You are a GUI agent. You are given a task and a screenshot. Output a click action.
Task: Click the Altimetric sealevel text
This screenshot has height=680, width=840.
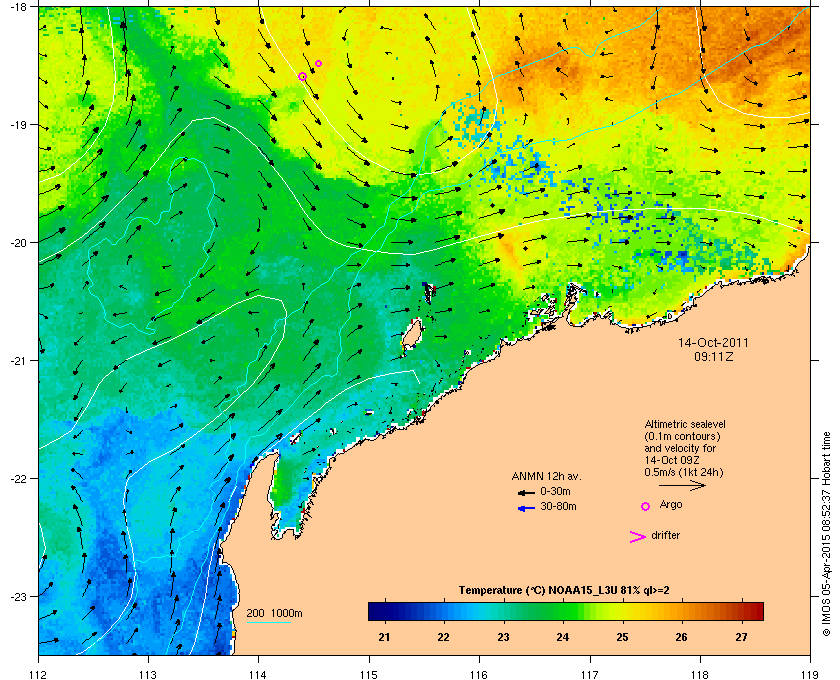(x=685, y=424)
